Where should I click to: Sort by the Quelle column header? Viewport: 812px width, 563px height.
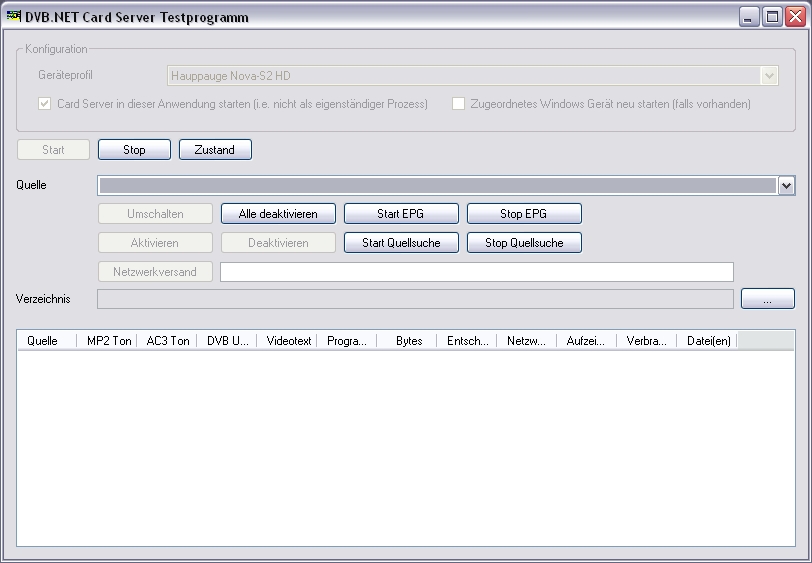(x=43, y=341)
